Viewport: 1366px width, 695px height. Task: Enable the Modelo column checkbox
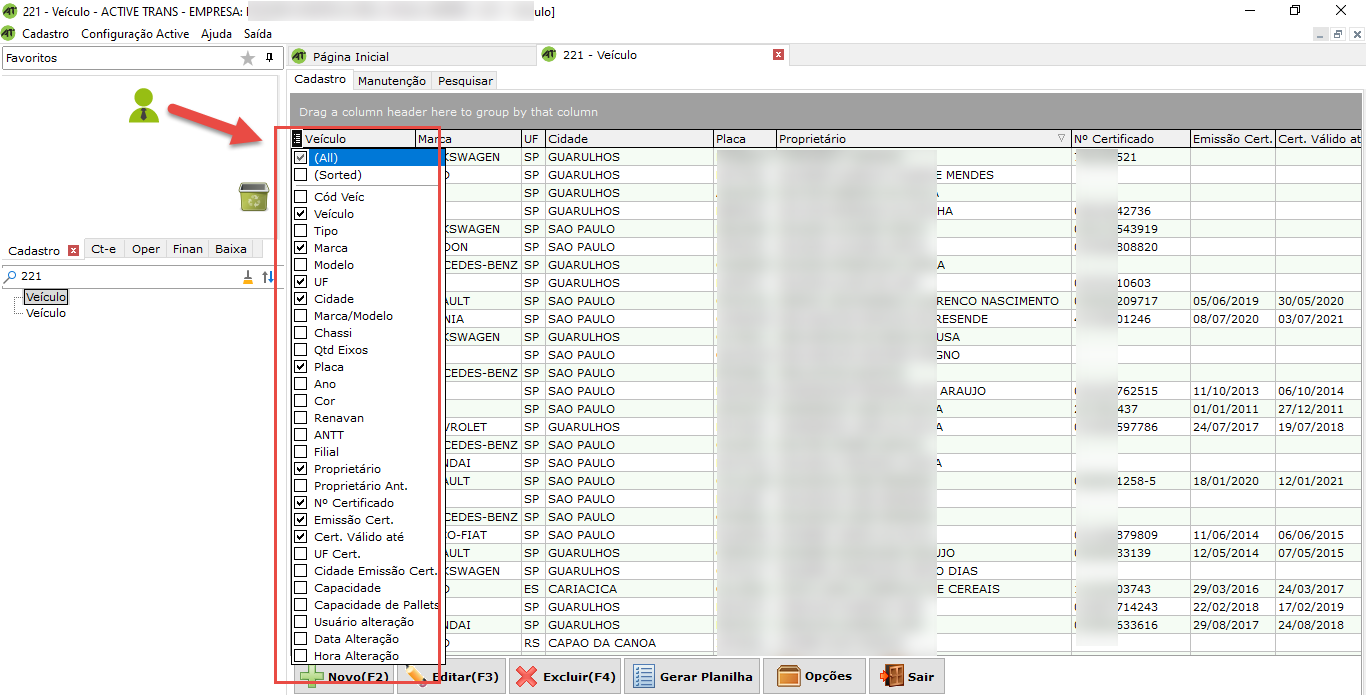(301, 265)
